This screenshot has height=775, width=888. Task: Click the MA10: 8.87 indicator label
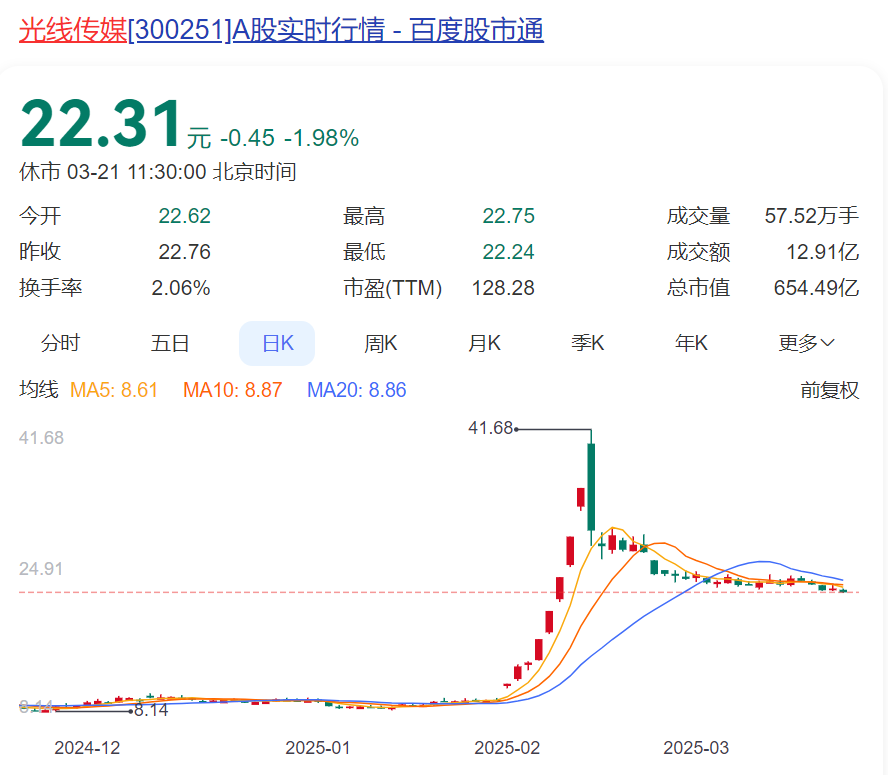(x=232, y=390)
